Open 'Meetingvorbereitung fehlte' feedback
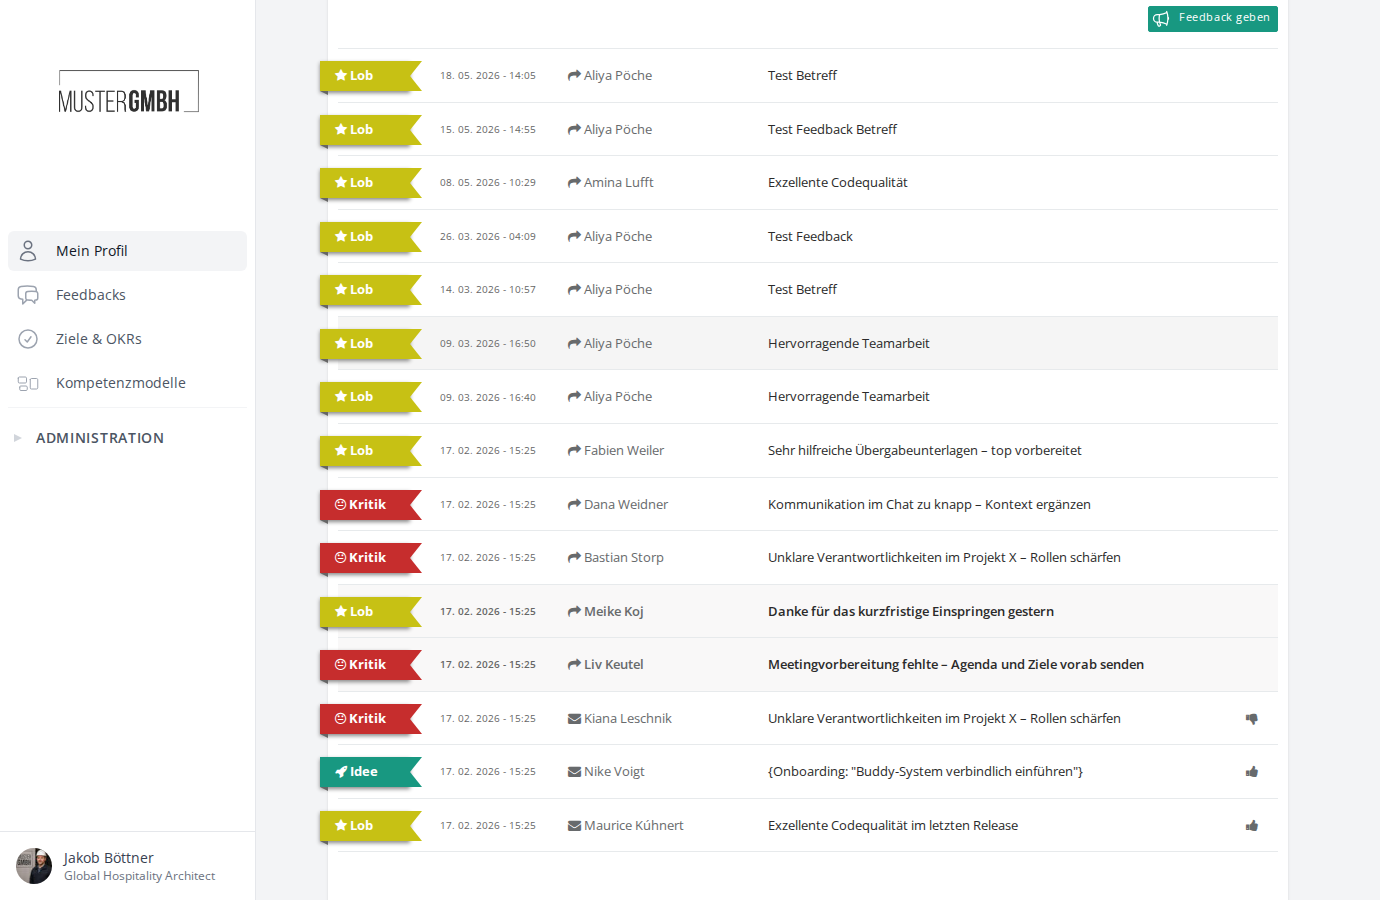This screenshot has width=1380, height=900. 956,665
